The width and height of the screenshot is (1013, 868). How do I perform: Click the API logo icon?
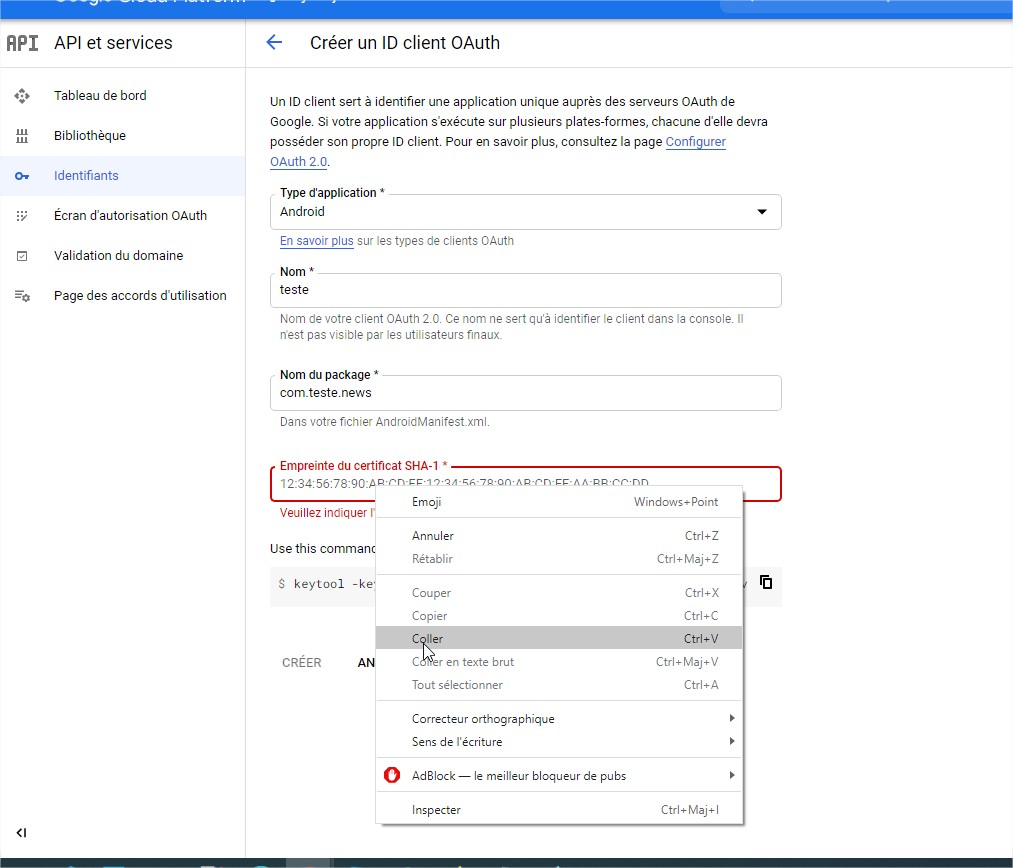point(22,43)
